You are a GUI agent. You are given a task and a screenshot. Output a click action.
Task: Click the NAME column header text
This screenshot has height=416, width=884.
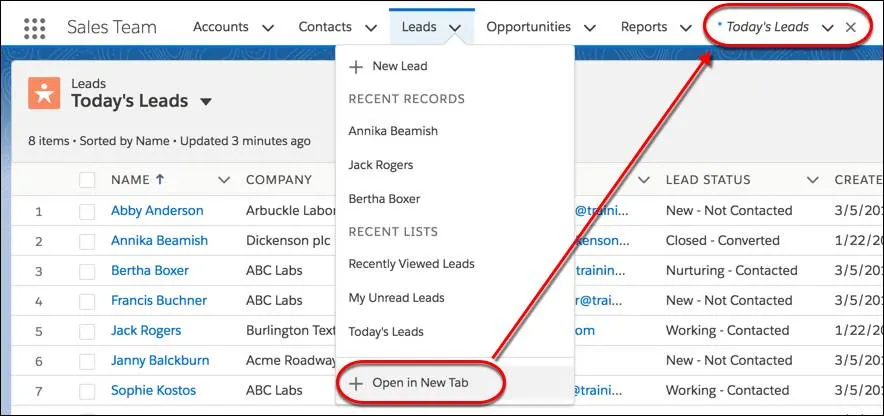130,180
